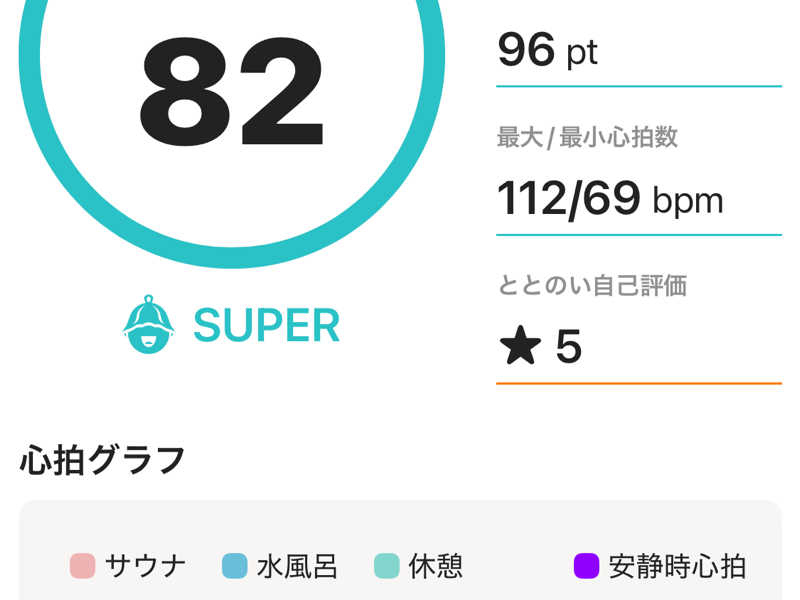The height and width of the screenshot is (600, 800).
Task: Toggle the 休憩 legend label
Action: 435,567
